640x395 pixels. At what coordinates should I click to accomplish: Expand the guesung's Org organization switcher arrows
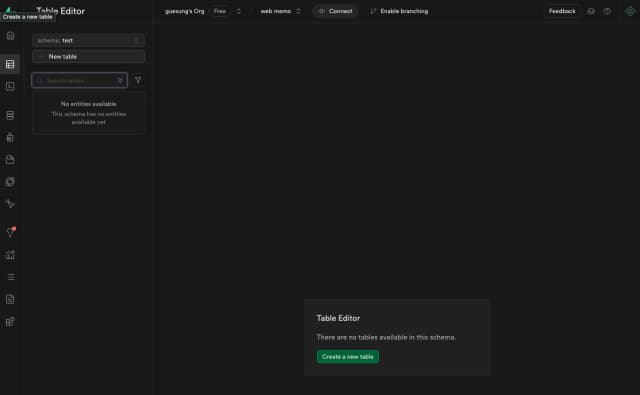(239, 11)
